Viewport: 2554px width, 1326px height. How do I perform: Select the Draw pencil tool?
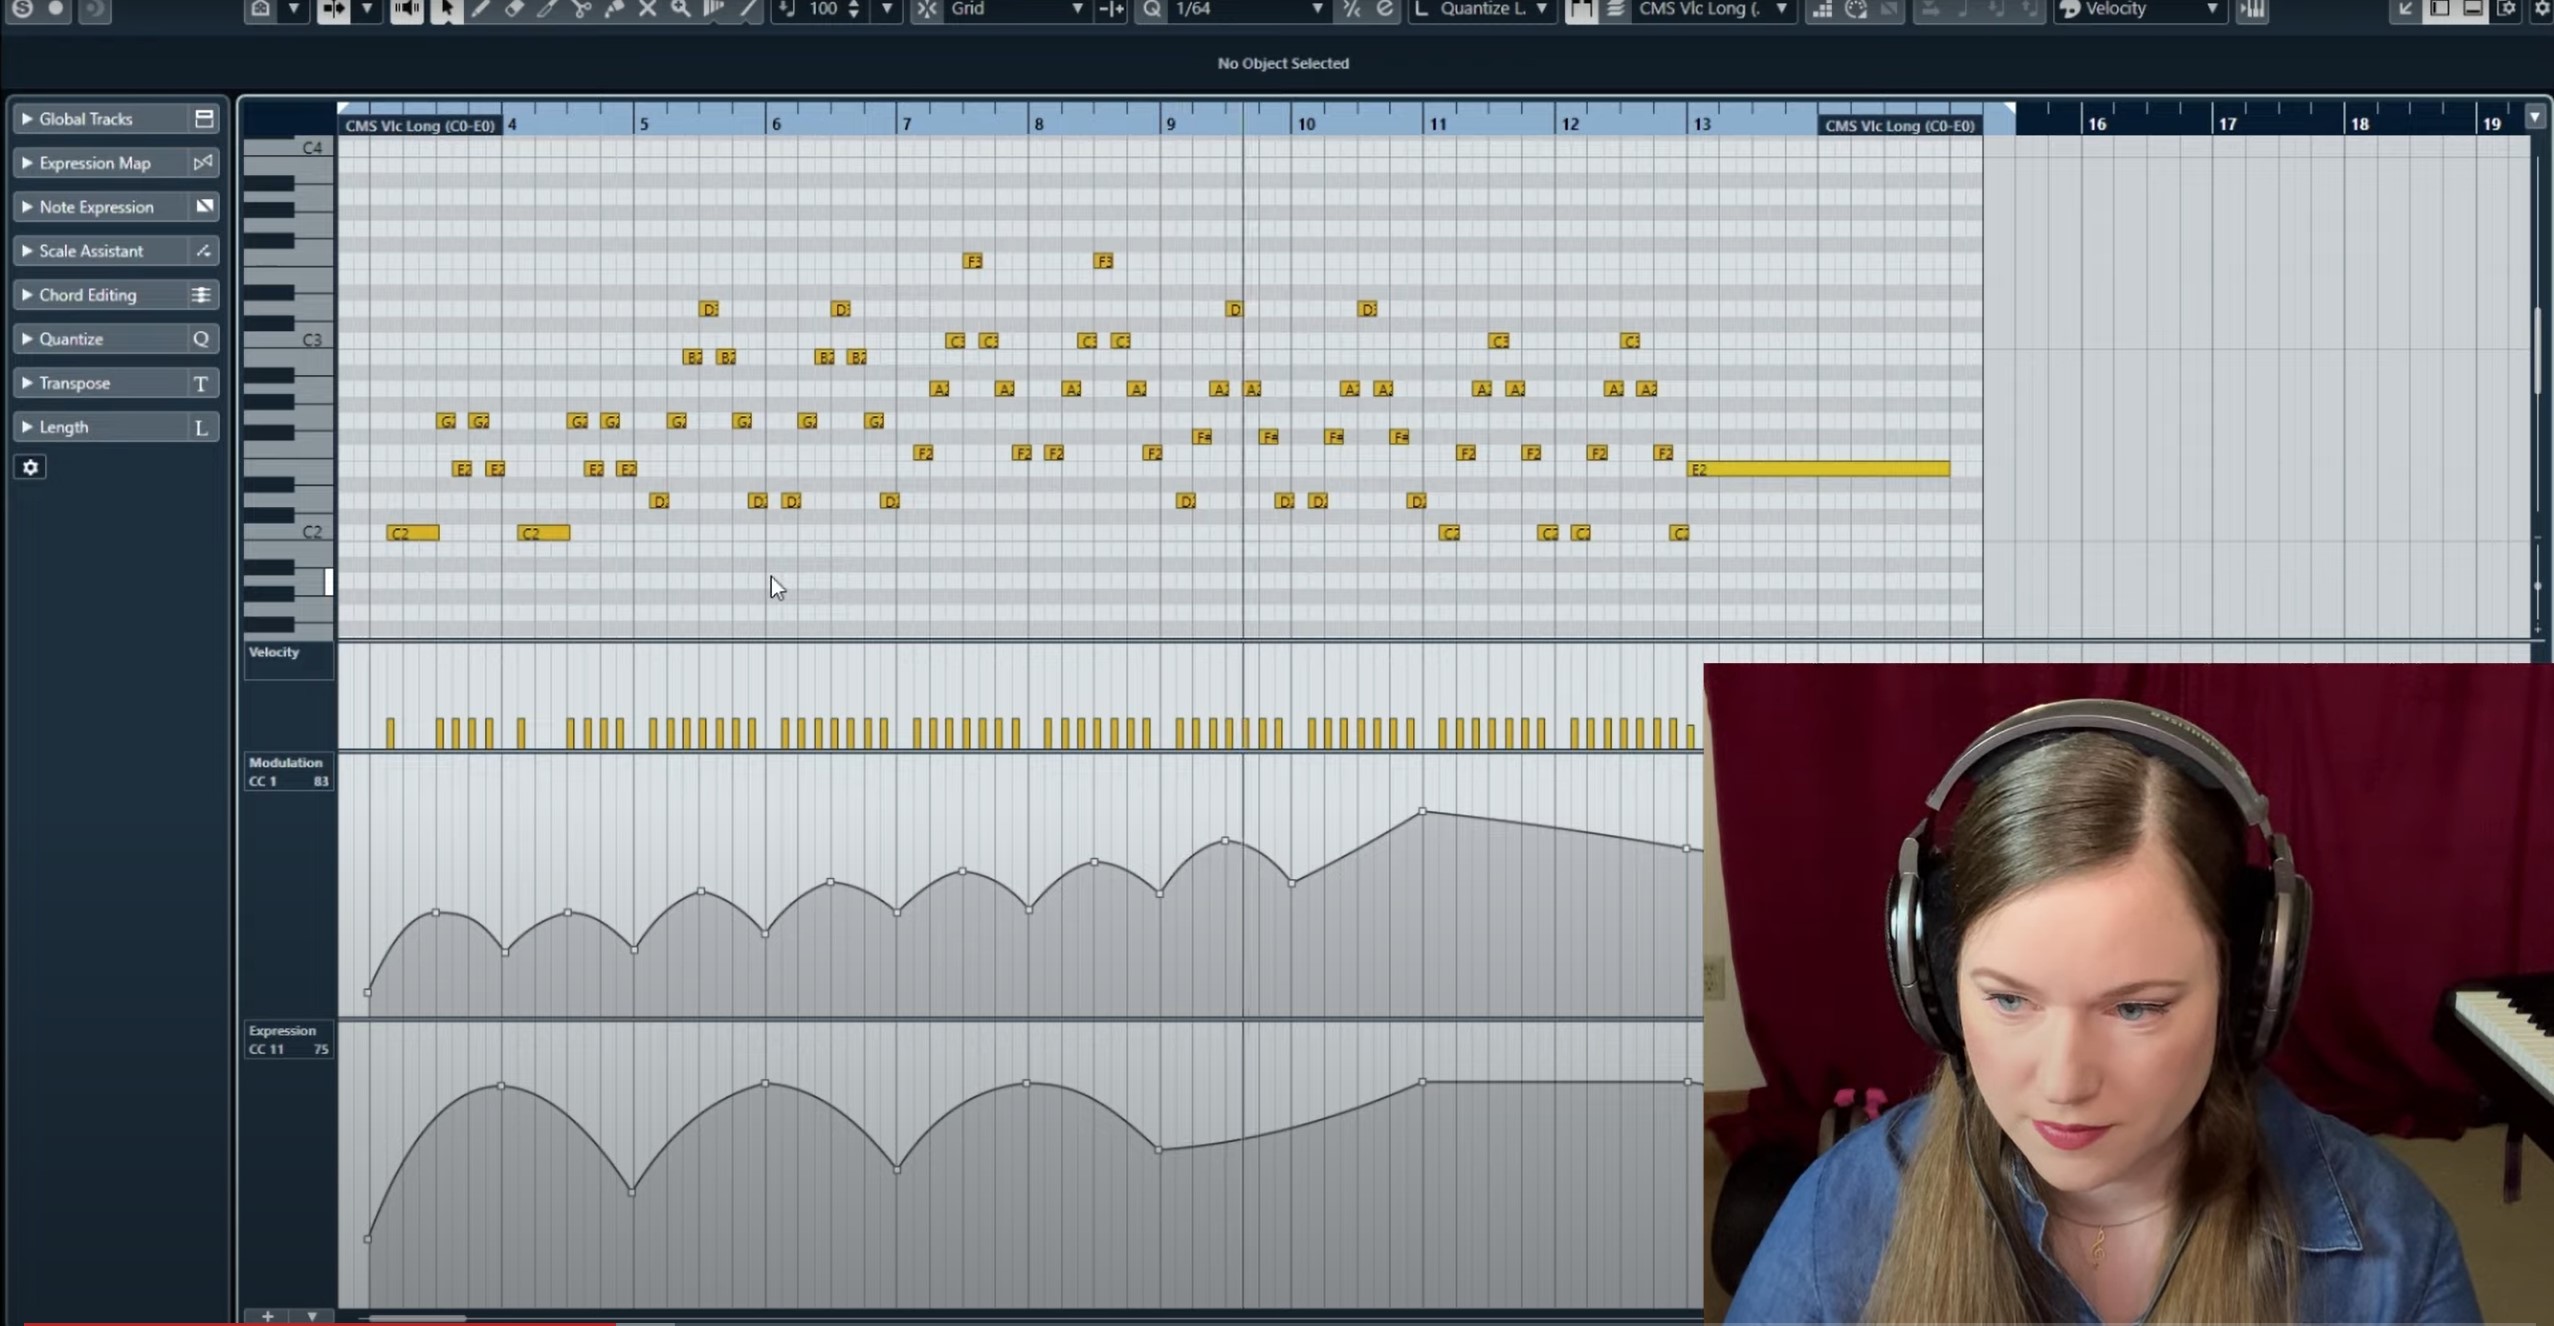tap(481, 9)
